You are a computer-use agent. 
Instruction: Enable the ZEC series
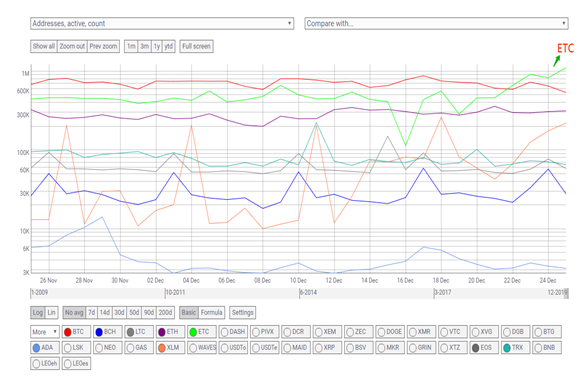coord(359,332)
